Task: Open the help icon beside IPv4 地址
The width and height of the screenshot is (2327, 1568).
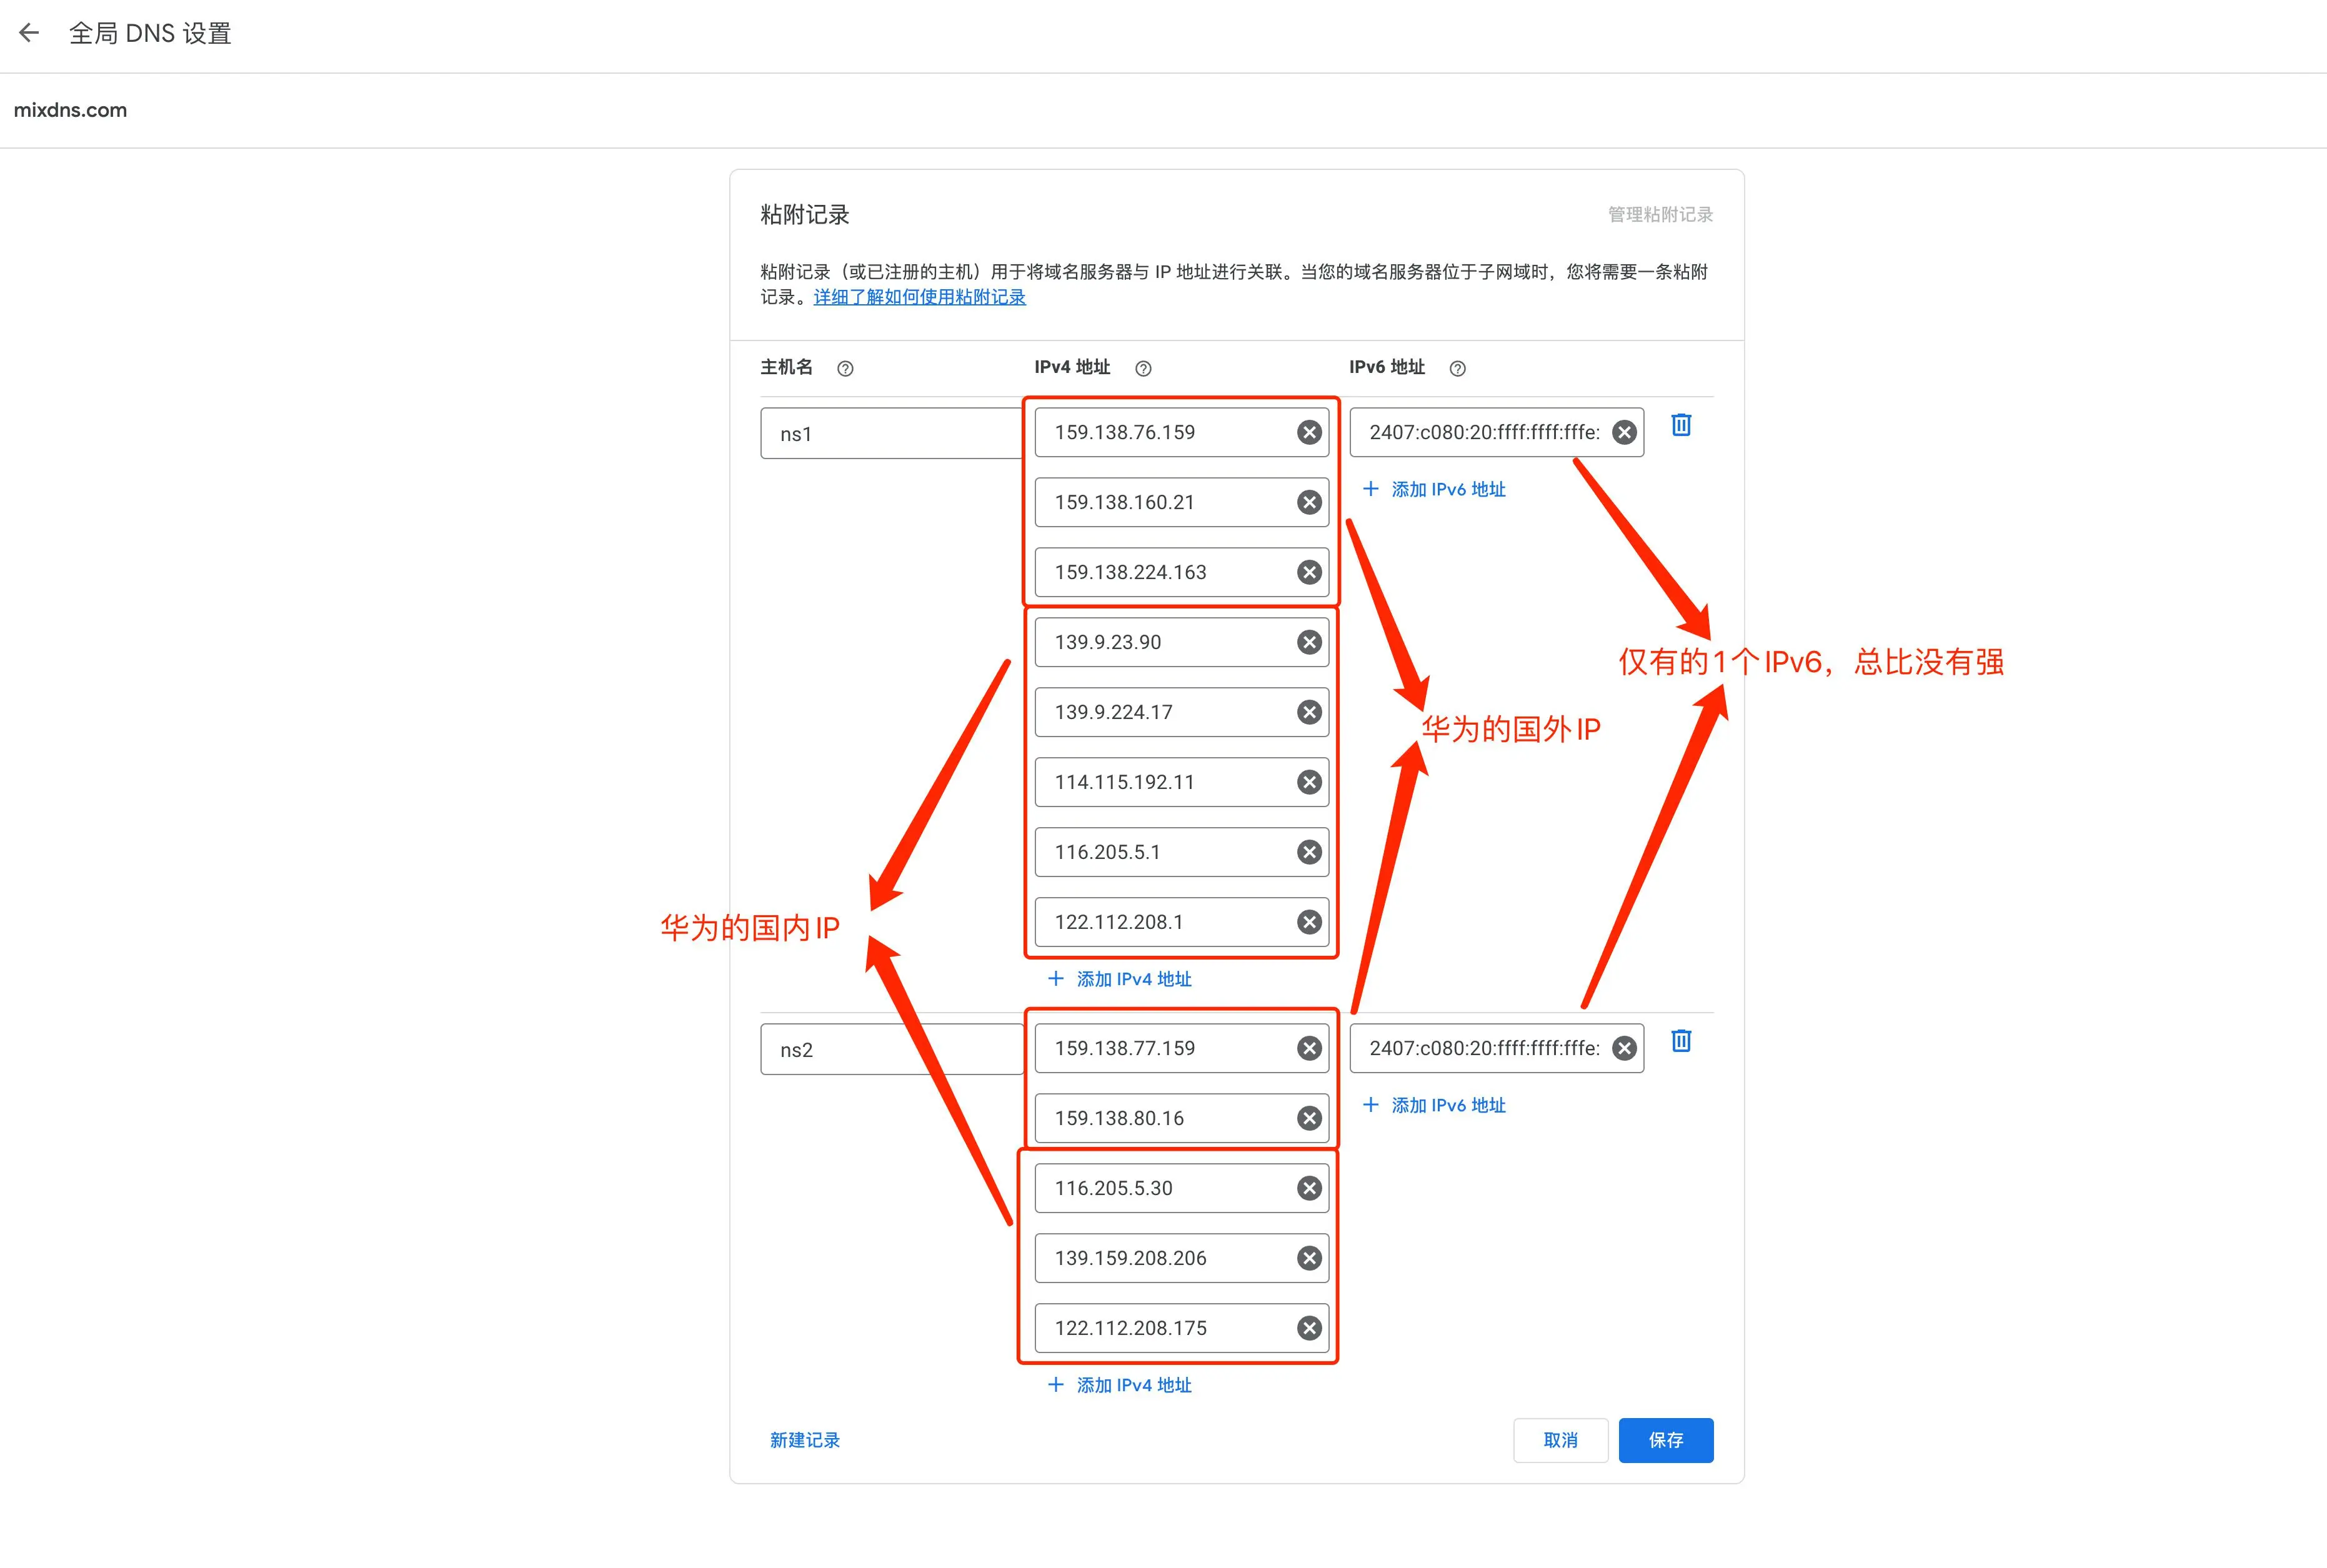Action: [1143, 369]
